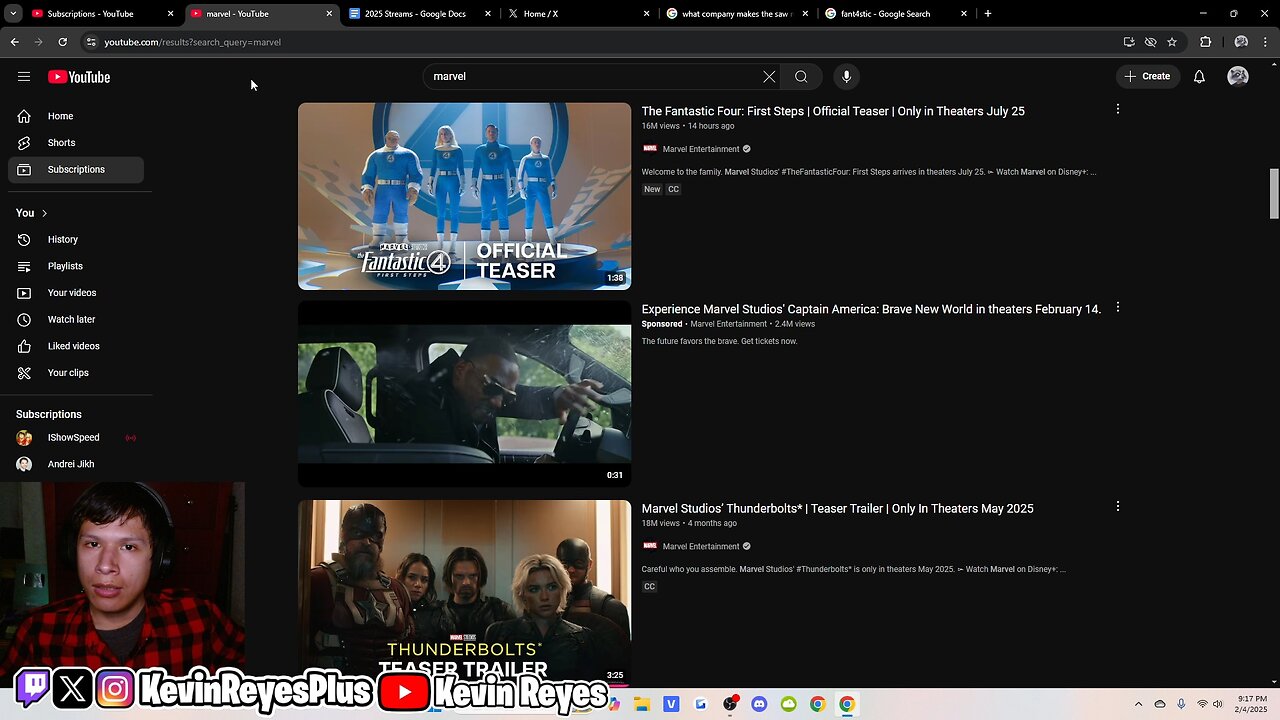This screenshot has width=1280, height=720.
Task: Open the YouTube account avatar menu
Action: pyautogui.click(x=1238, y=76)
